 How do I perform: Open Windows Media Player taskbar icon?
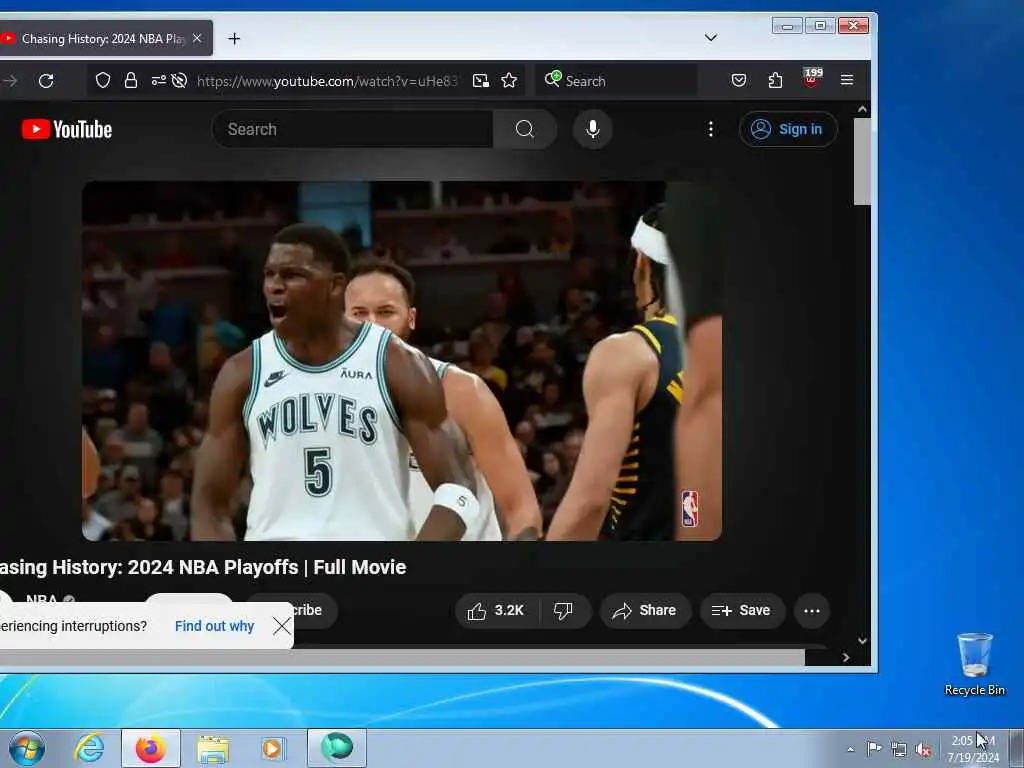[272, 748]
